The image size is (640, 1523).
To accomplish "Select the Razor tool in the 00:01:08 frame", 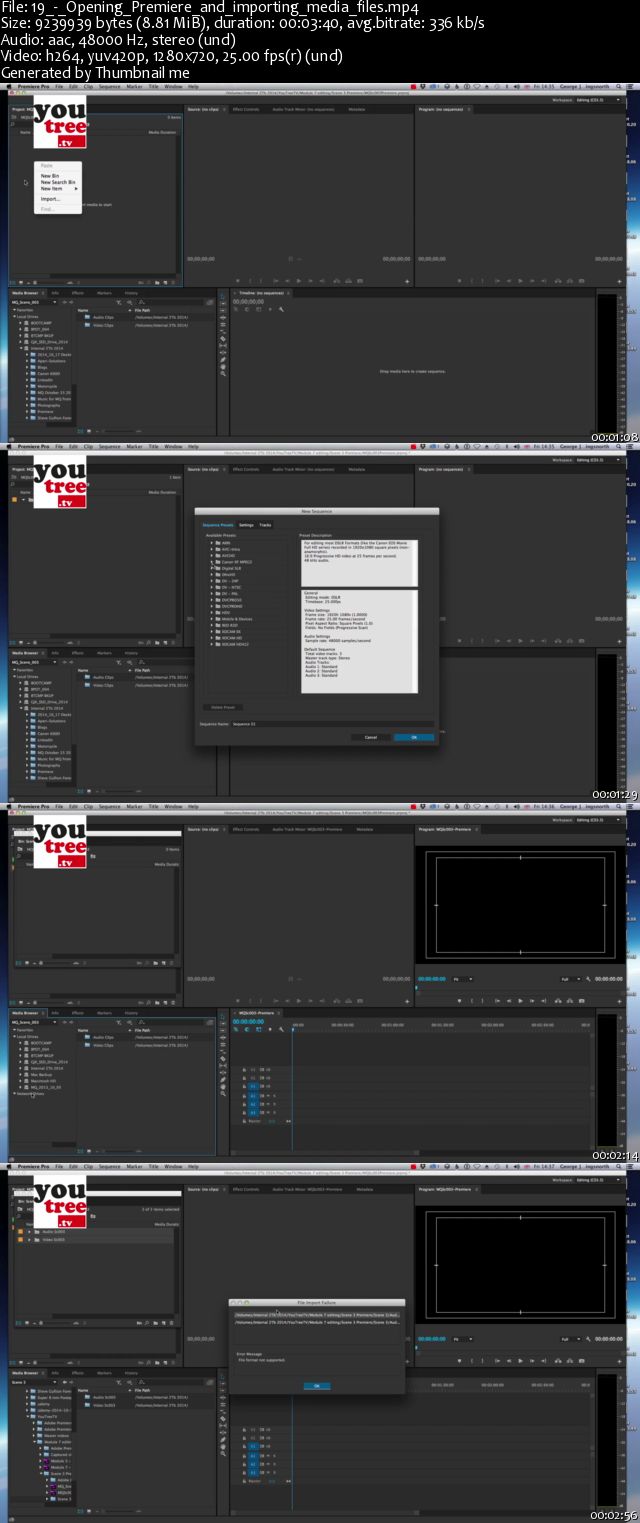I will coord(223,339).
